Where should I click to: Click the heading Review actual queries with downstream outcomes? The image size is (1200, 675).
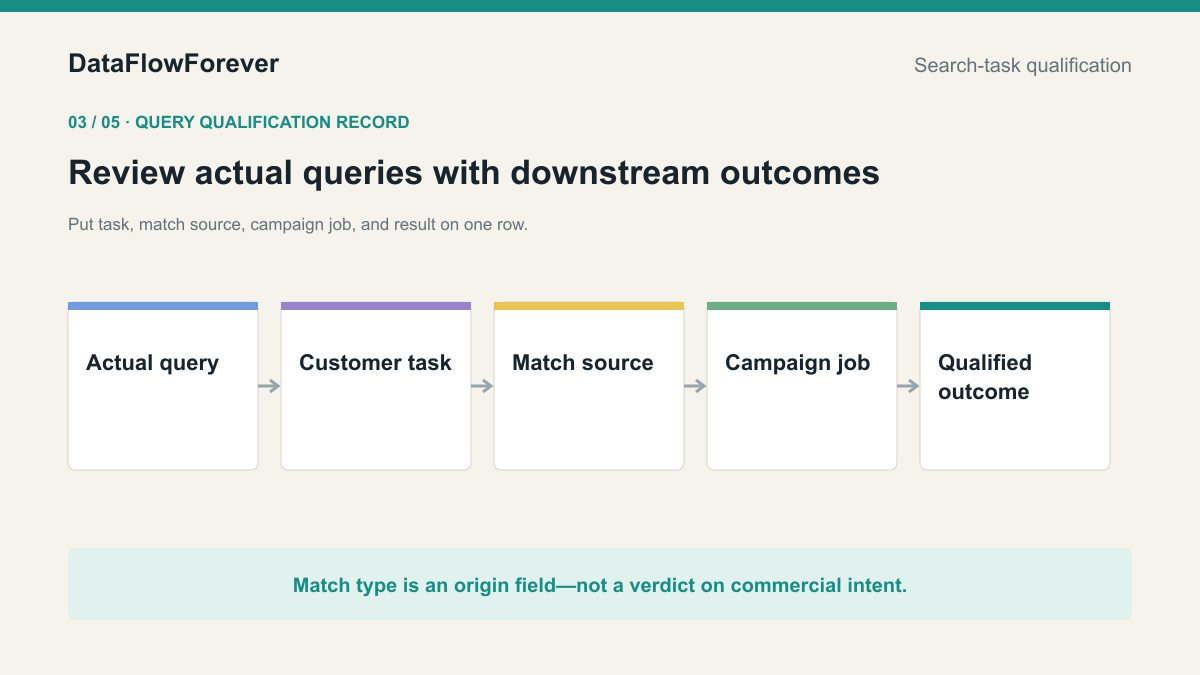474,173
